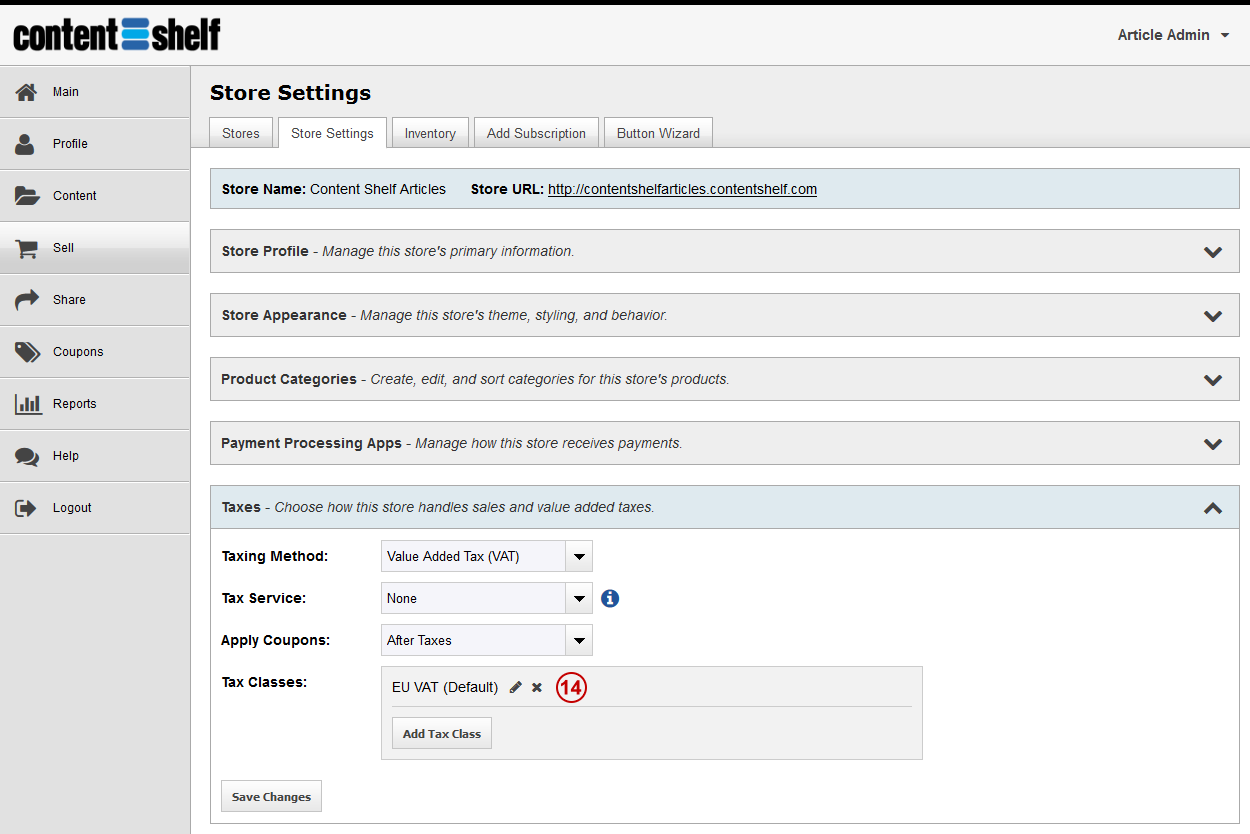Click Logout in the sidebar

coord(95,508)
